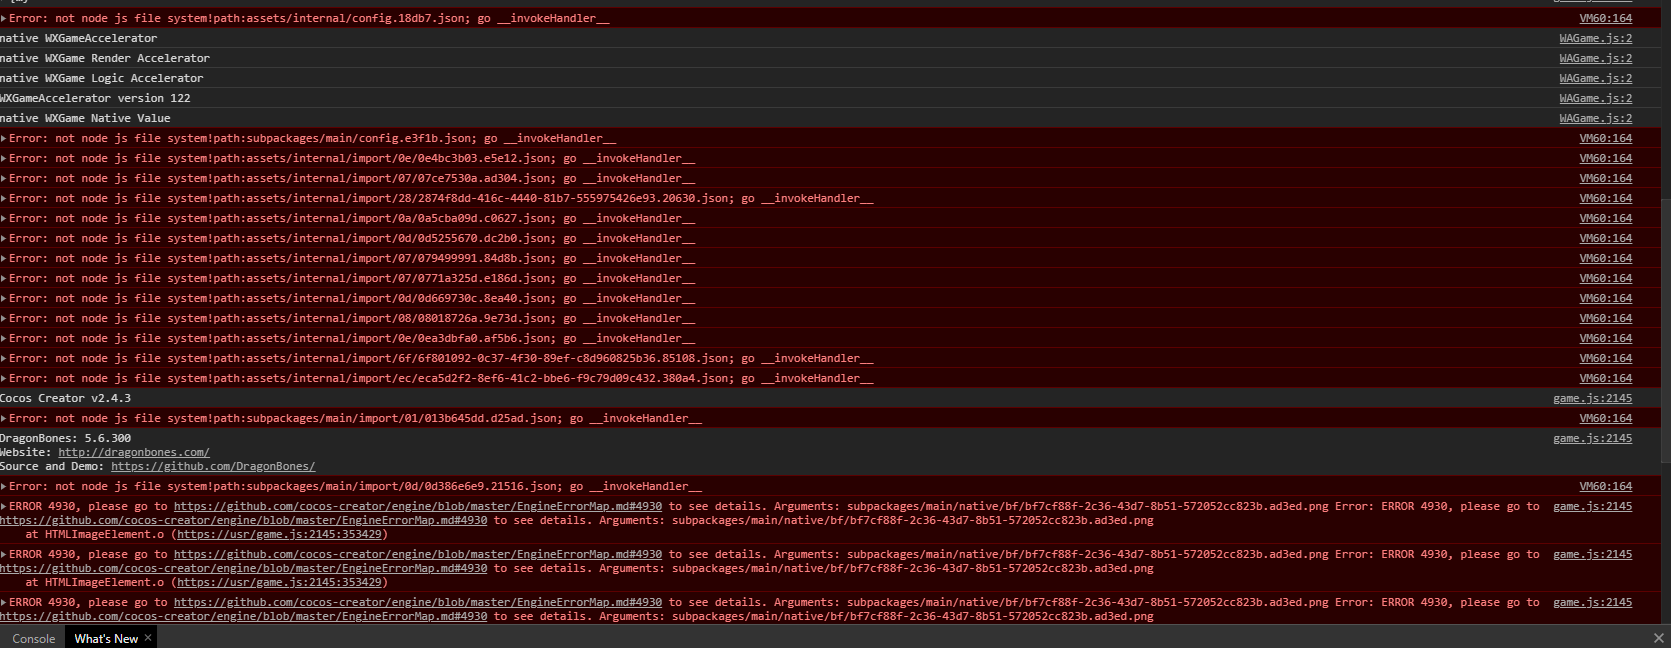Expand error for 0e4bc3b03.e5e12.json
This screenshot has height=648, width=1671.
click(4, 158)
